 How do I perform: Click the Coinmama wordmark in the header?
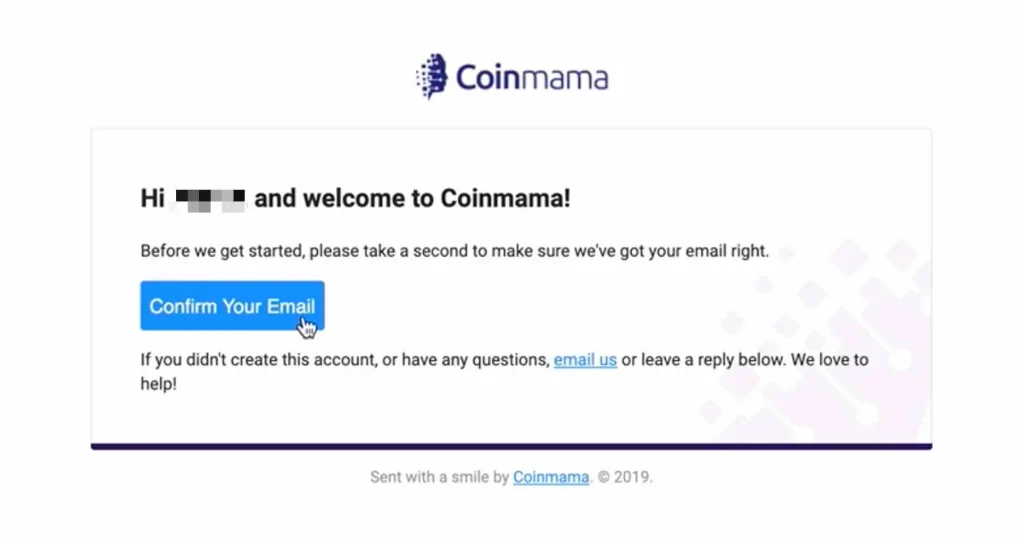pos(532,77)
